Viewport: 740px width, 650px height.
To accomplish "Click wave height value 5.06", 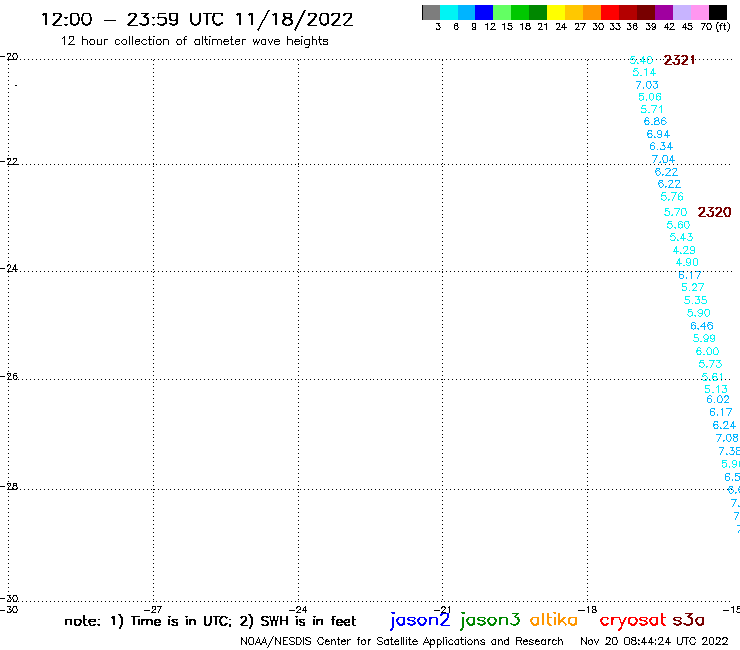I will (x=650, y=97).
